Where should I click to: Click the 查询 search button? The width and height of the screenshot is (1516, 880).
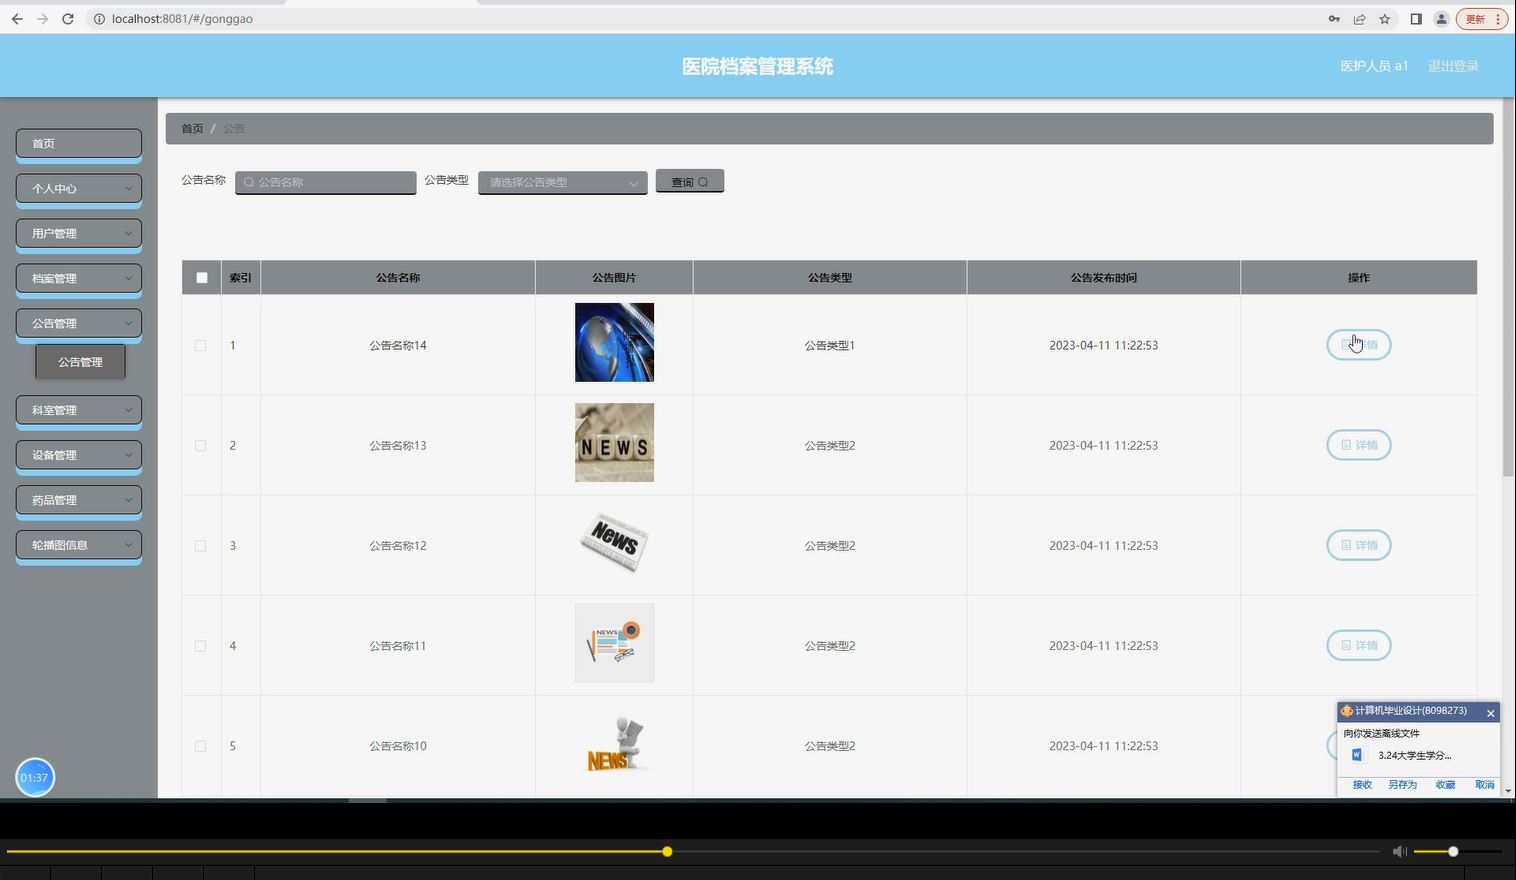690,182
